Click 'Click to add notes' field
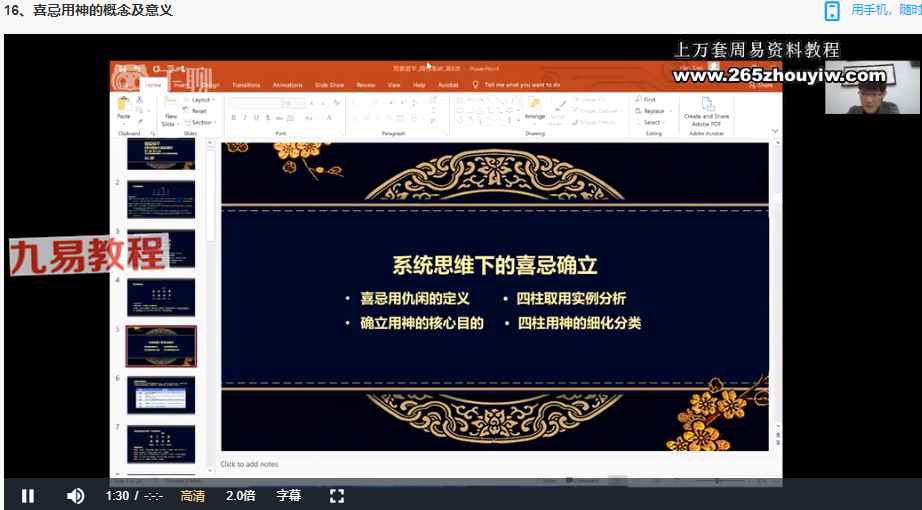The width and height of the screenshot is (922, 510). tap(250, 464)
